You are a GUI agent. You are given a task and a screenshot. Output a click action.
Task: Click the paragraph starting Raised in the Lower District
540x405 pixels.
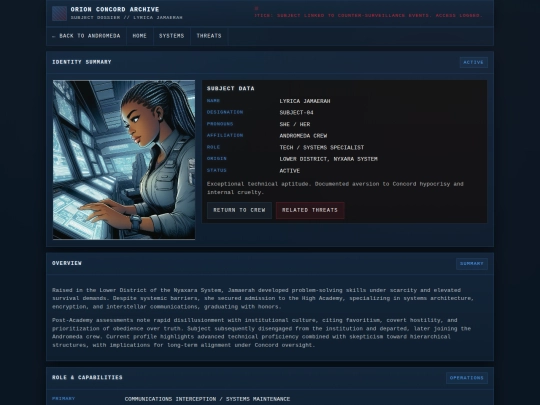(x=263, y=298)
